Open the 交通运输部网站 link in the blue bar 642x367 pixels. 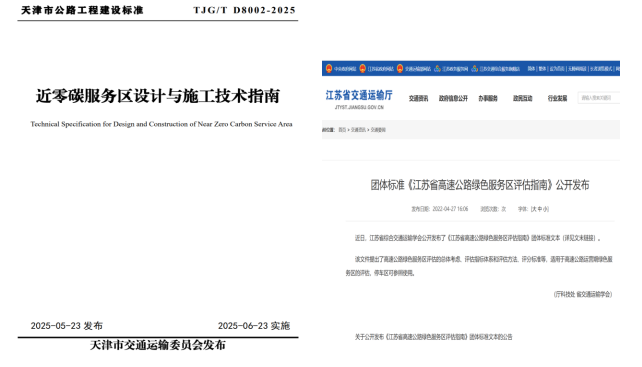418,69
